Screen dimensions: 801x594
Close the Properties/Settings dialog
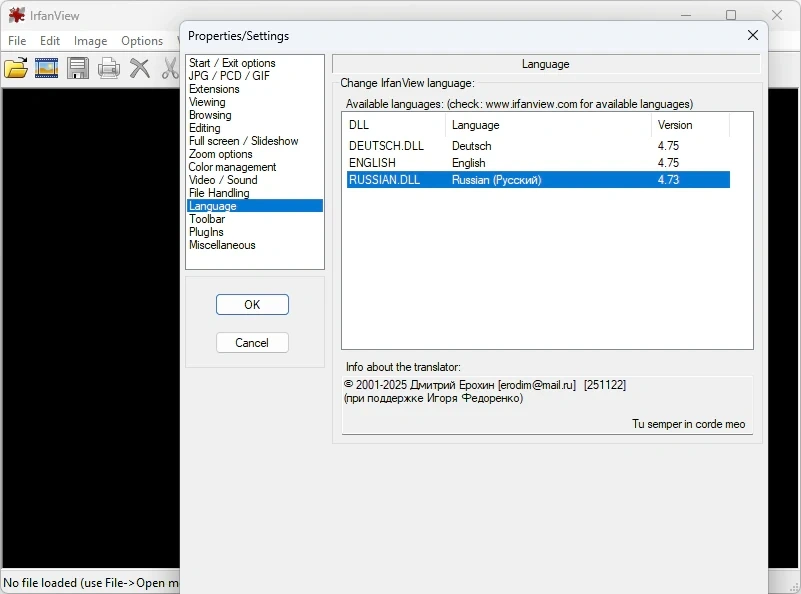752,35
